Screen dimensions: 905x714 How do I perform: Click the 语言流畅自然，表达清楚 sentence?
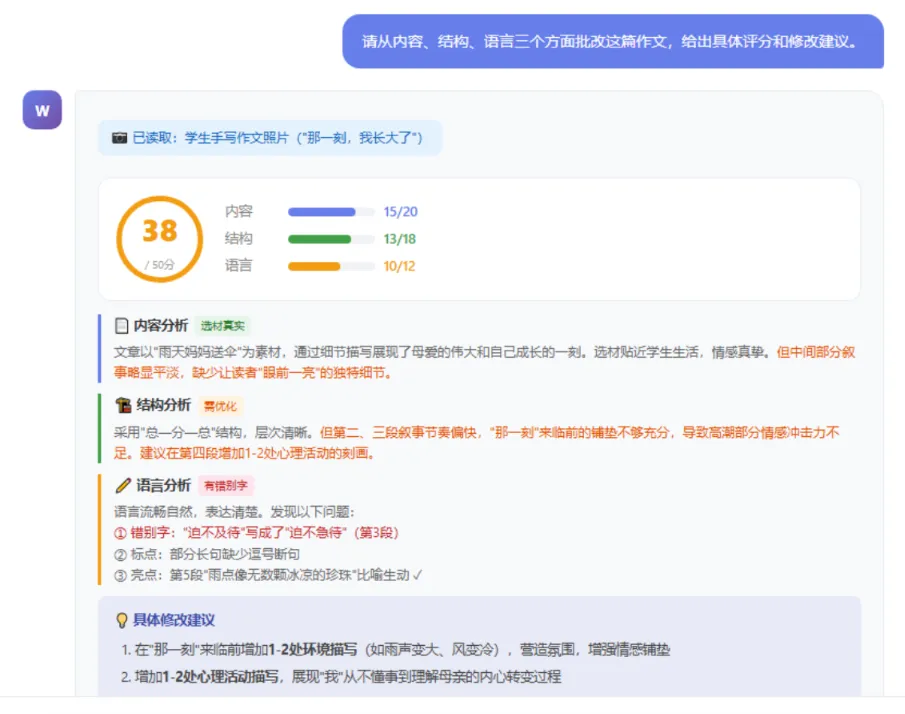(x=234, y=511)
